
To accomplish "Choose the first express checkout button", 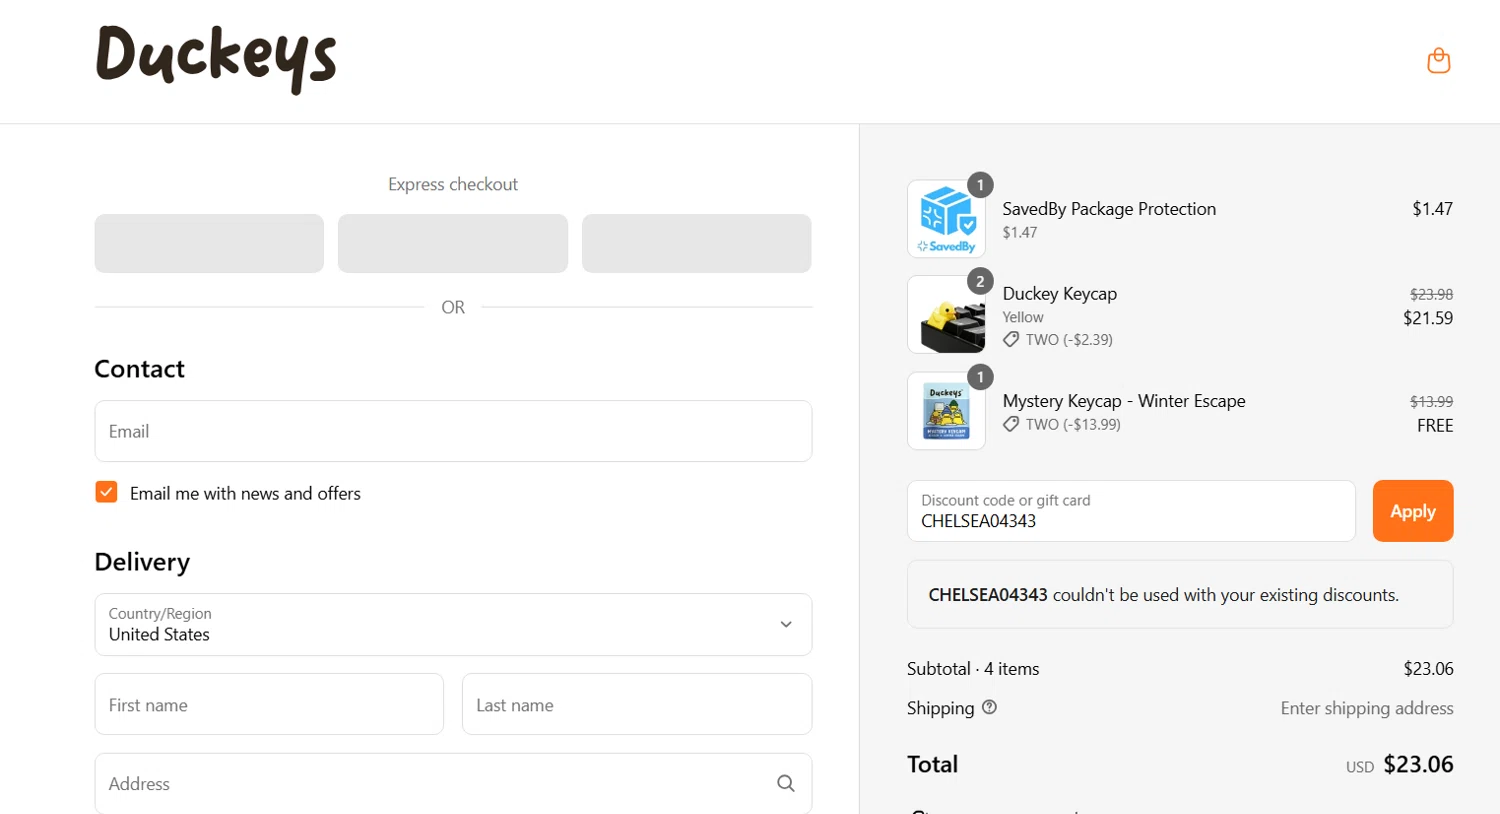I will pos(209,243).
